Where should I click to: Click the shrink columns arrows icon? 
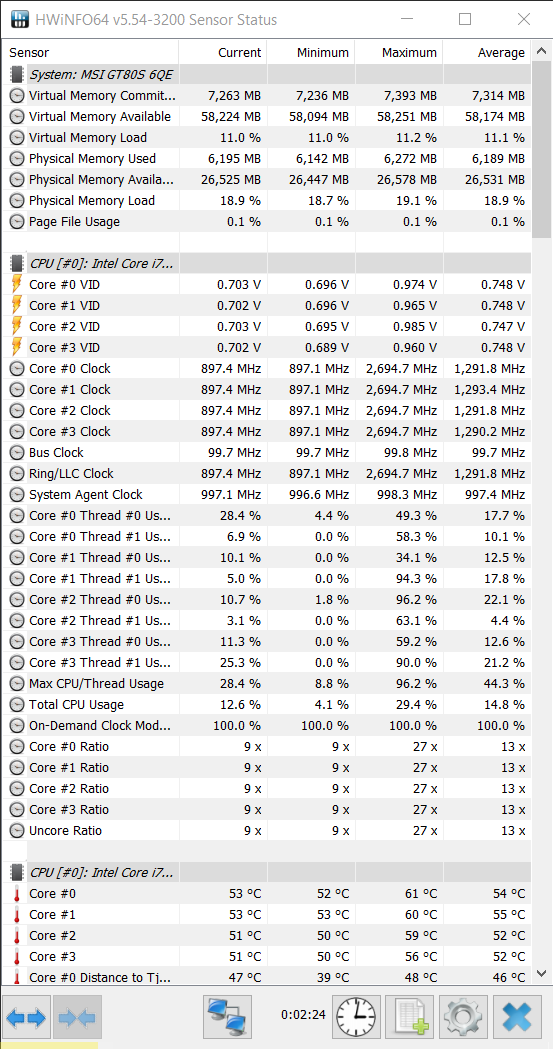tap(78, 1018)
